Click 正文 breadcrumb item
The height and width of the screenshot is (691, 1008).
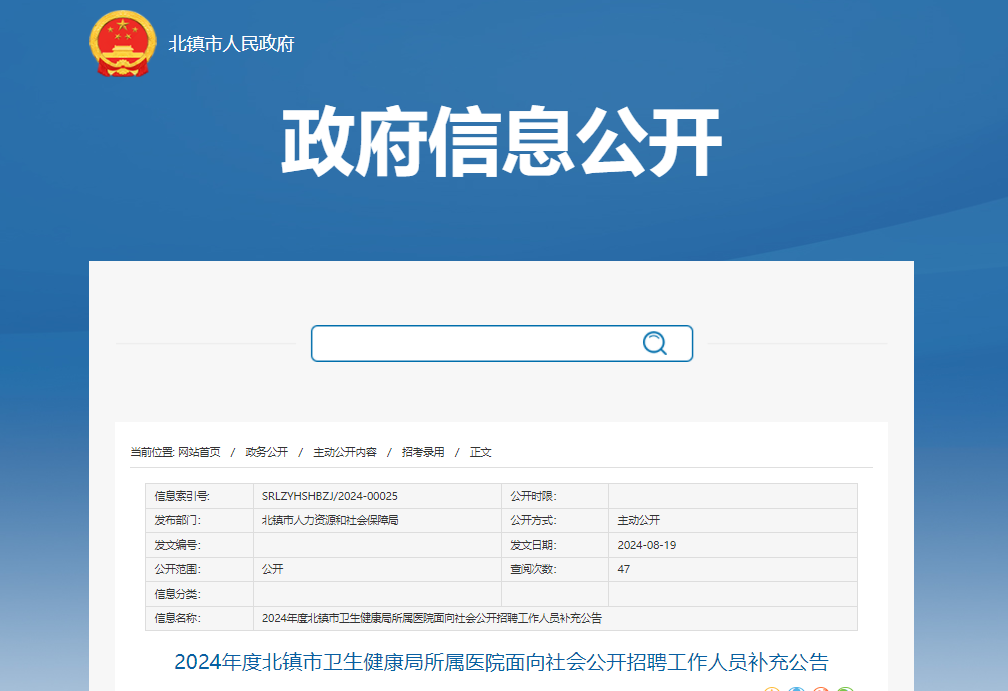[480, 452]
